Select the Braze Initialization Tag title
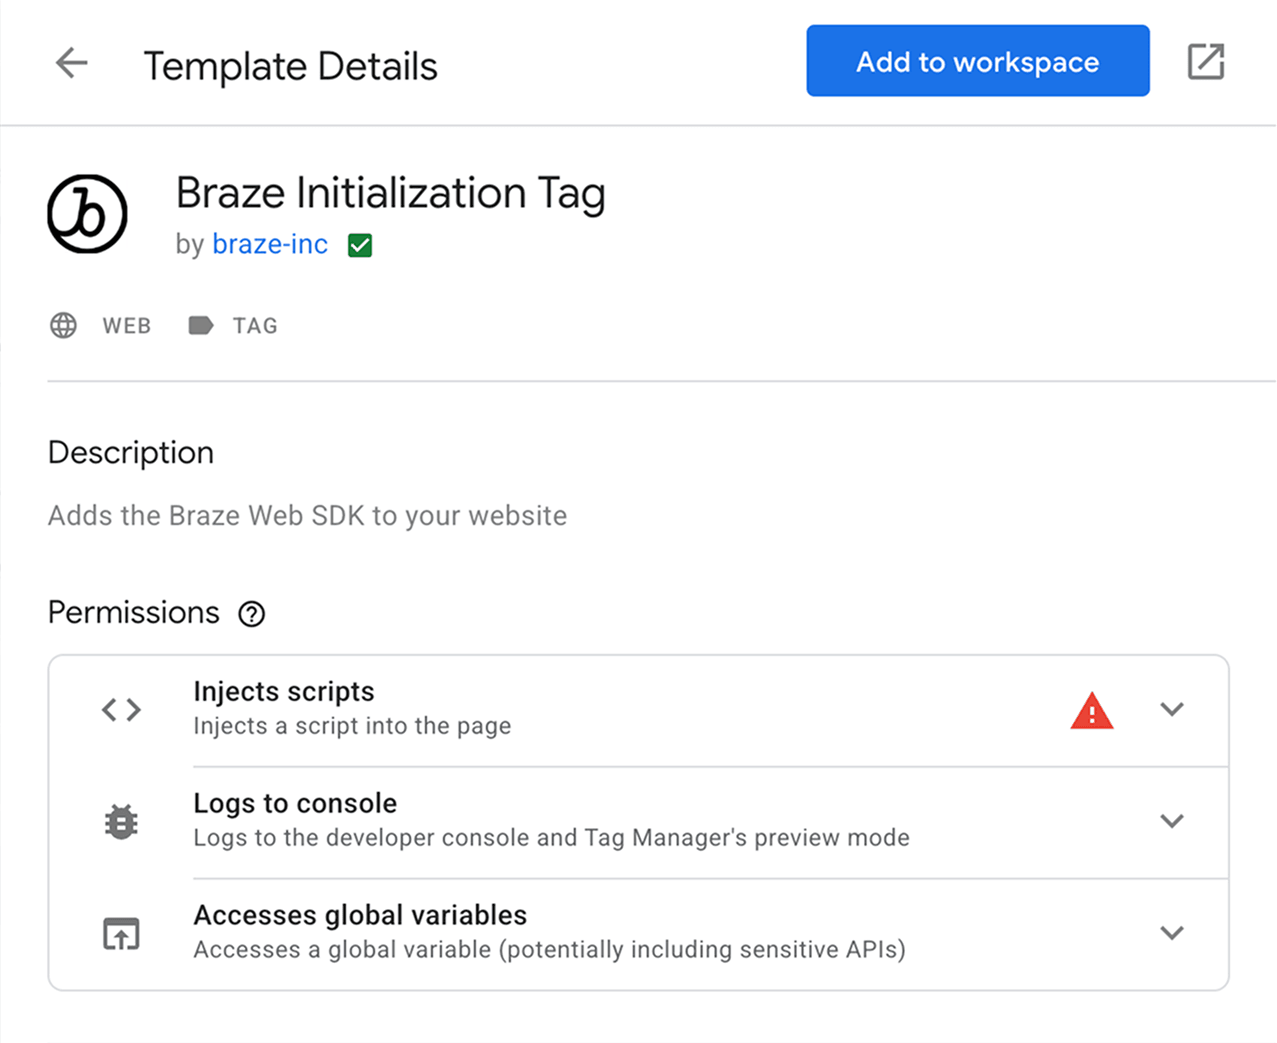 click(x=391, y=193)
